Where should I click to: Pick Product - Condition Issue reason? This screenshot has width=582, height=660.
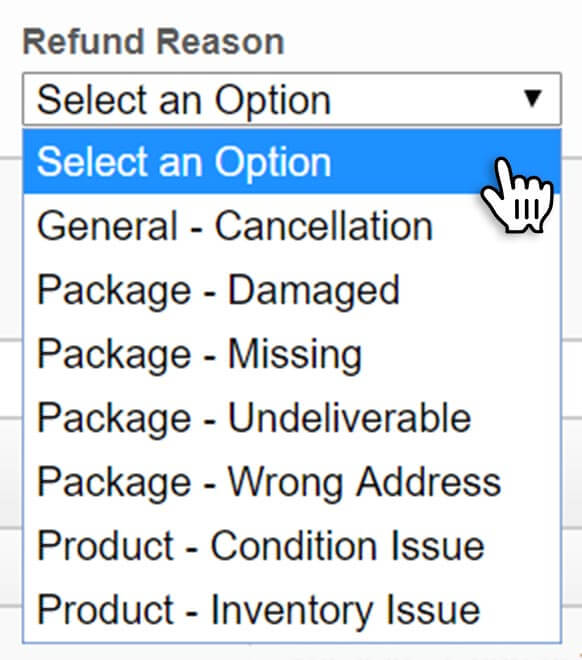coord(292,546)
